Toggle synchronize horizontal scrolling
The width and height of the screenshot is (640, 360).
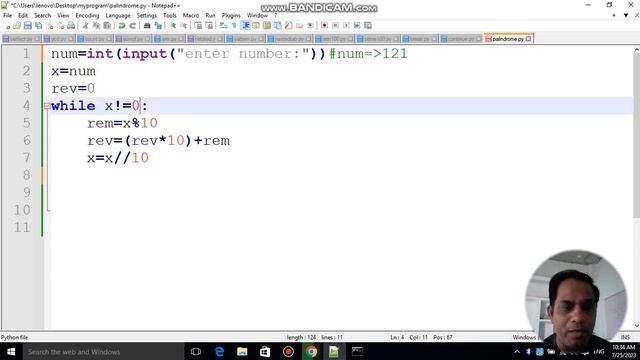click(x=209, y=25)
